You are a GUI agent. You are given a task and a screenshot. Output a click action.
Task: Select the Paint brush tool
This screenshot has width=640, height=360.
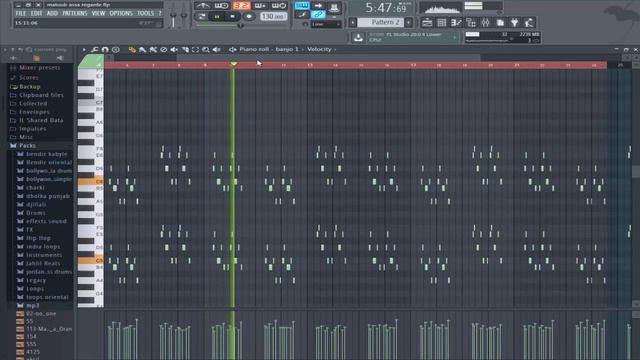(142, 49)
